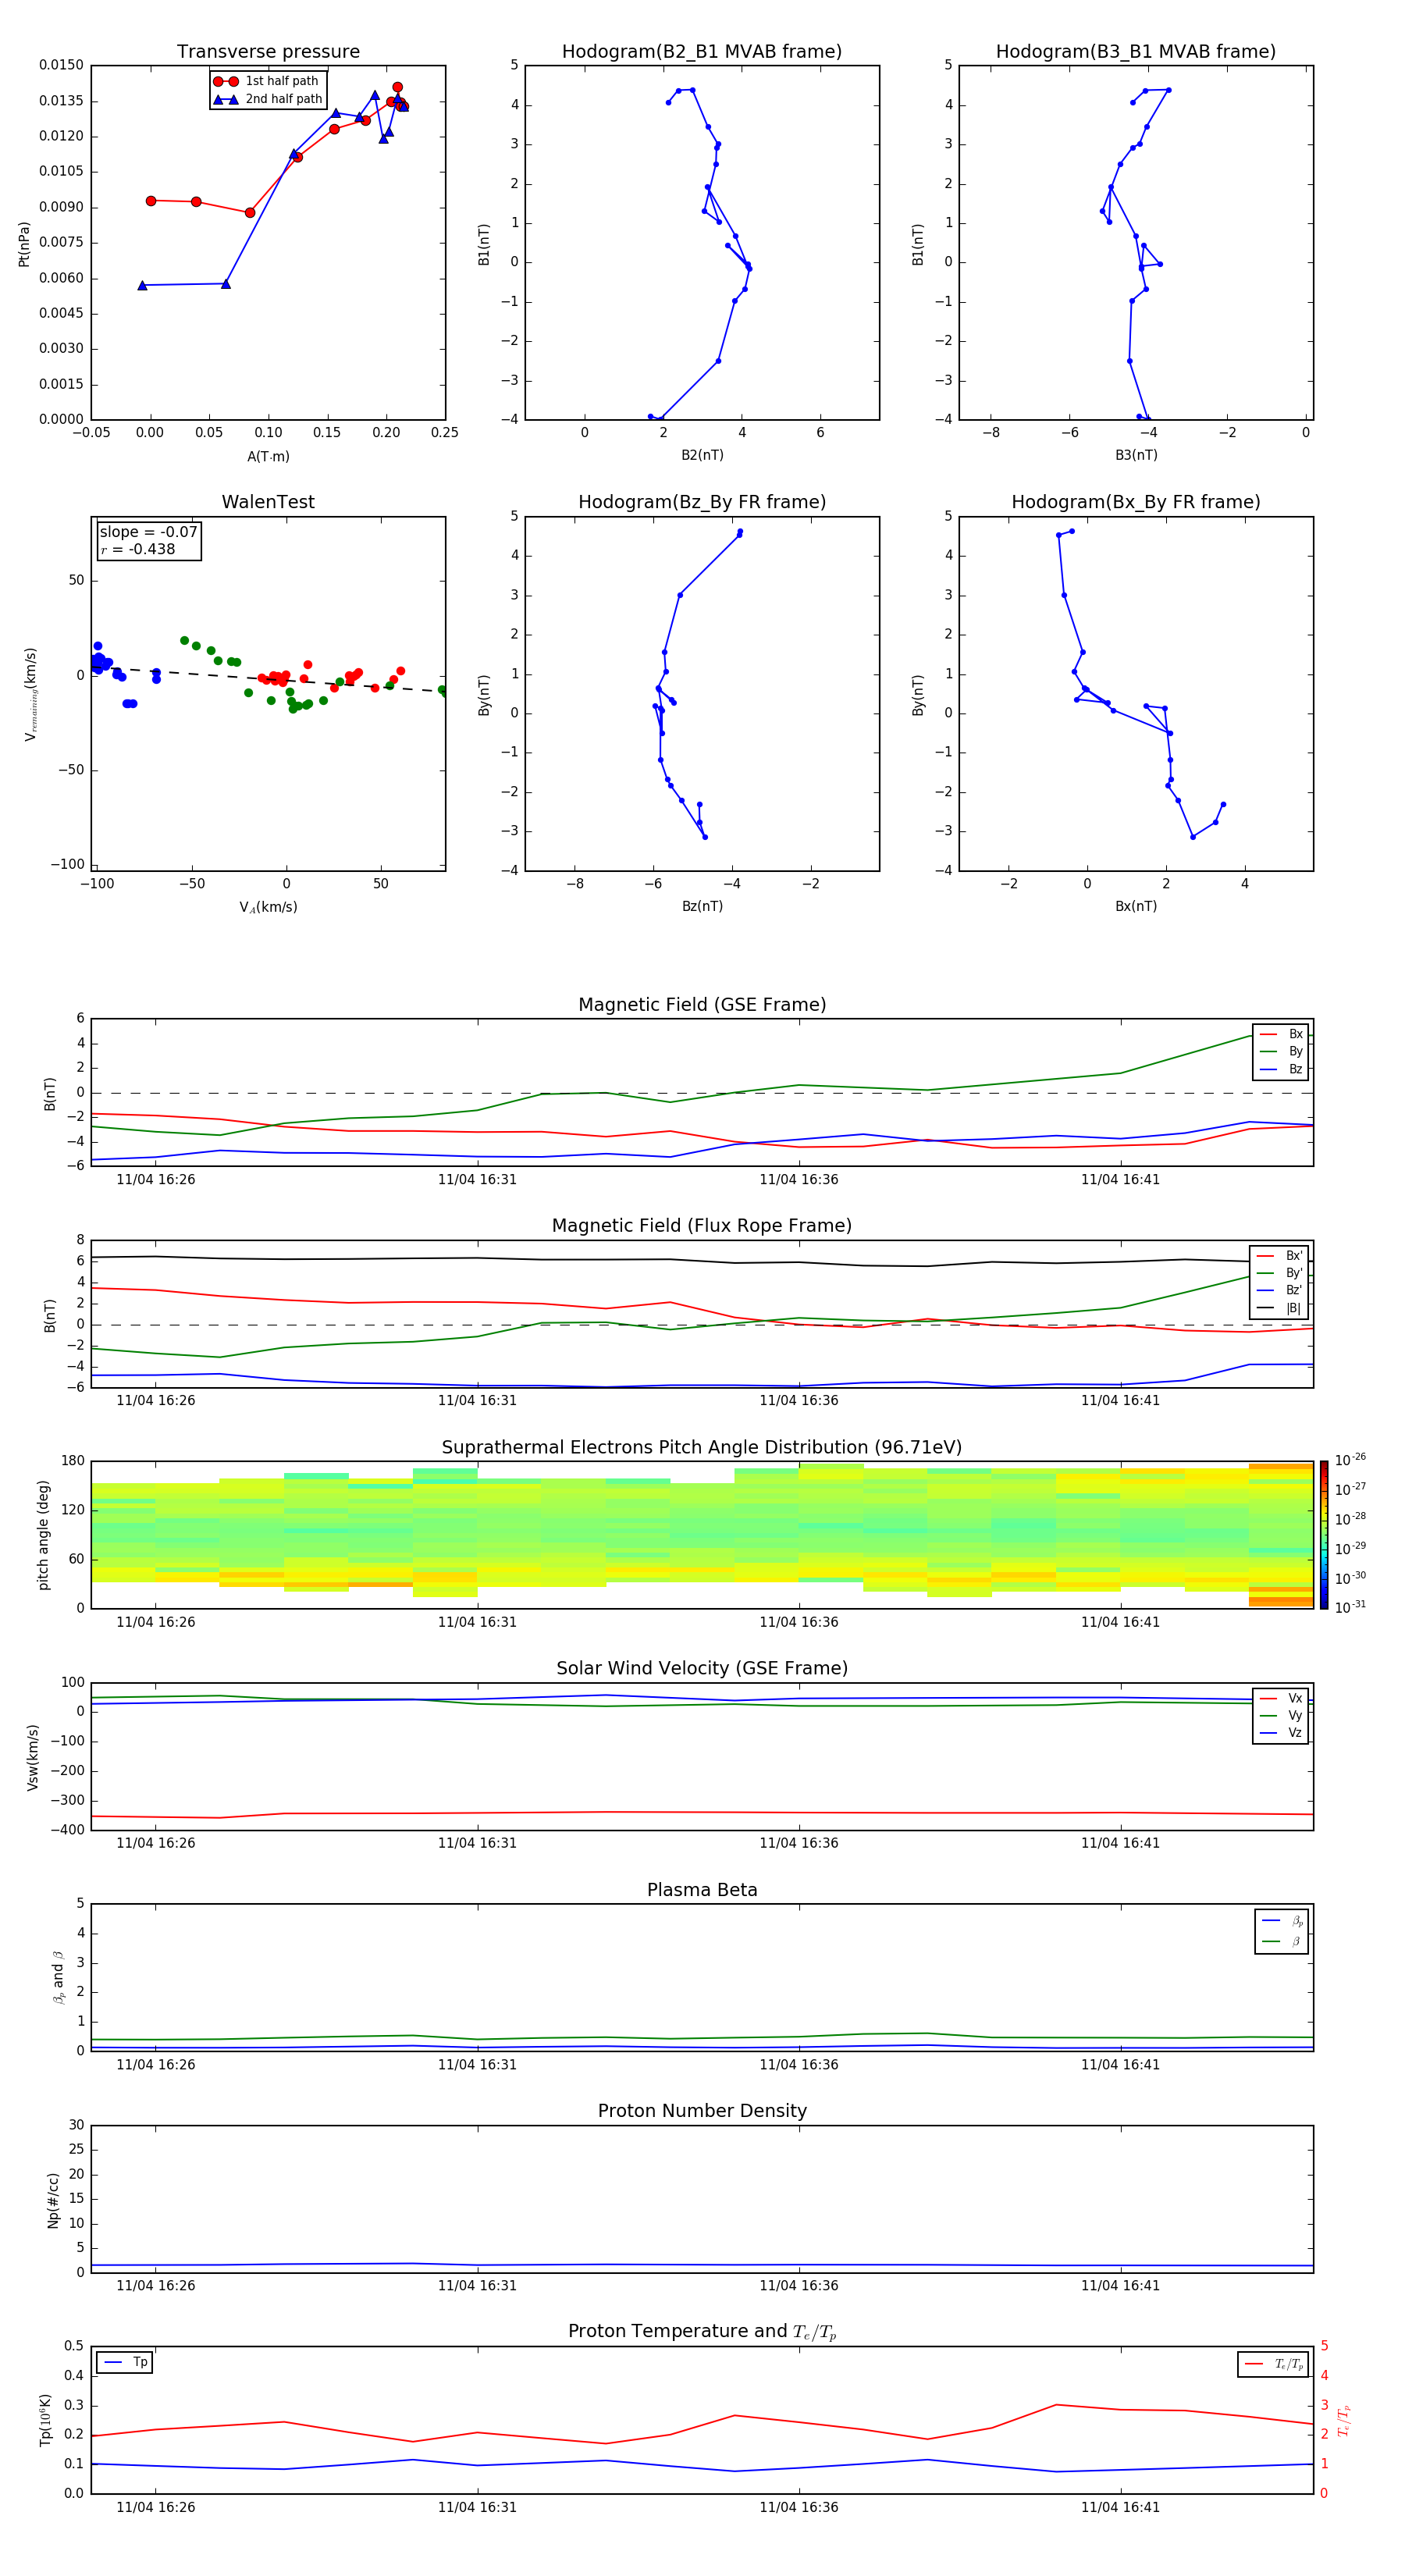
Task: Click '11/04 16:41' tick under Proton Temperature plot
Action: 1120,2508
